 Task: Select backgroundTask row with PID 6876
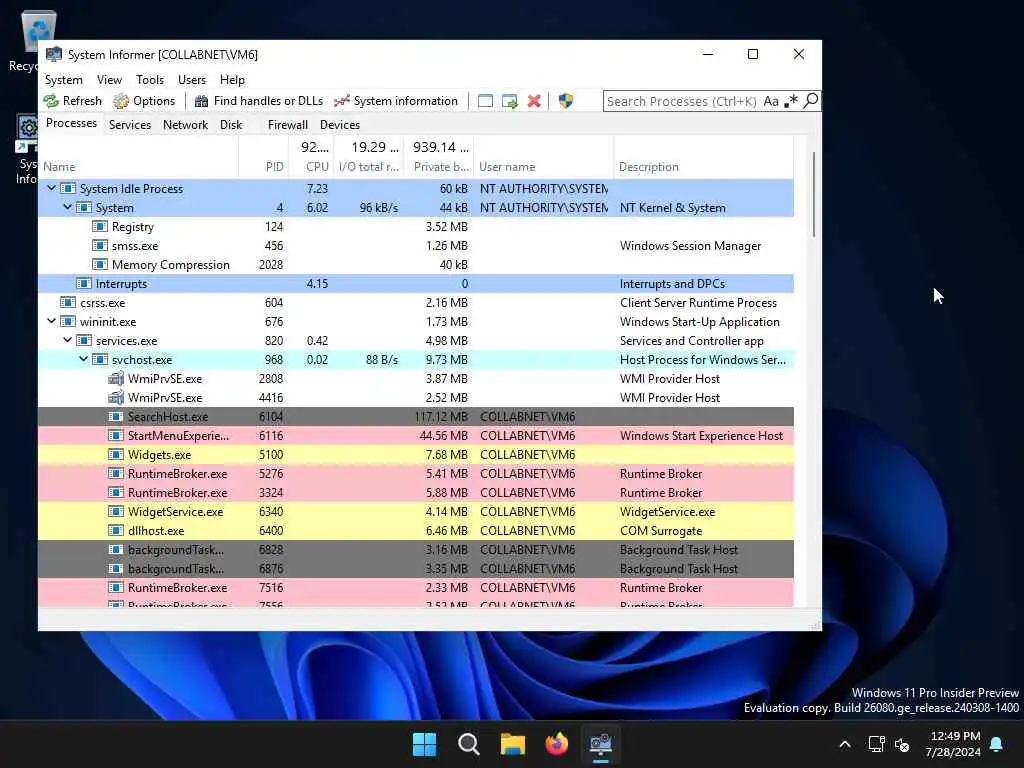pyautogui.click(x=416, y=569)
